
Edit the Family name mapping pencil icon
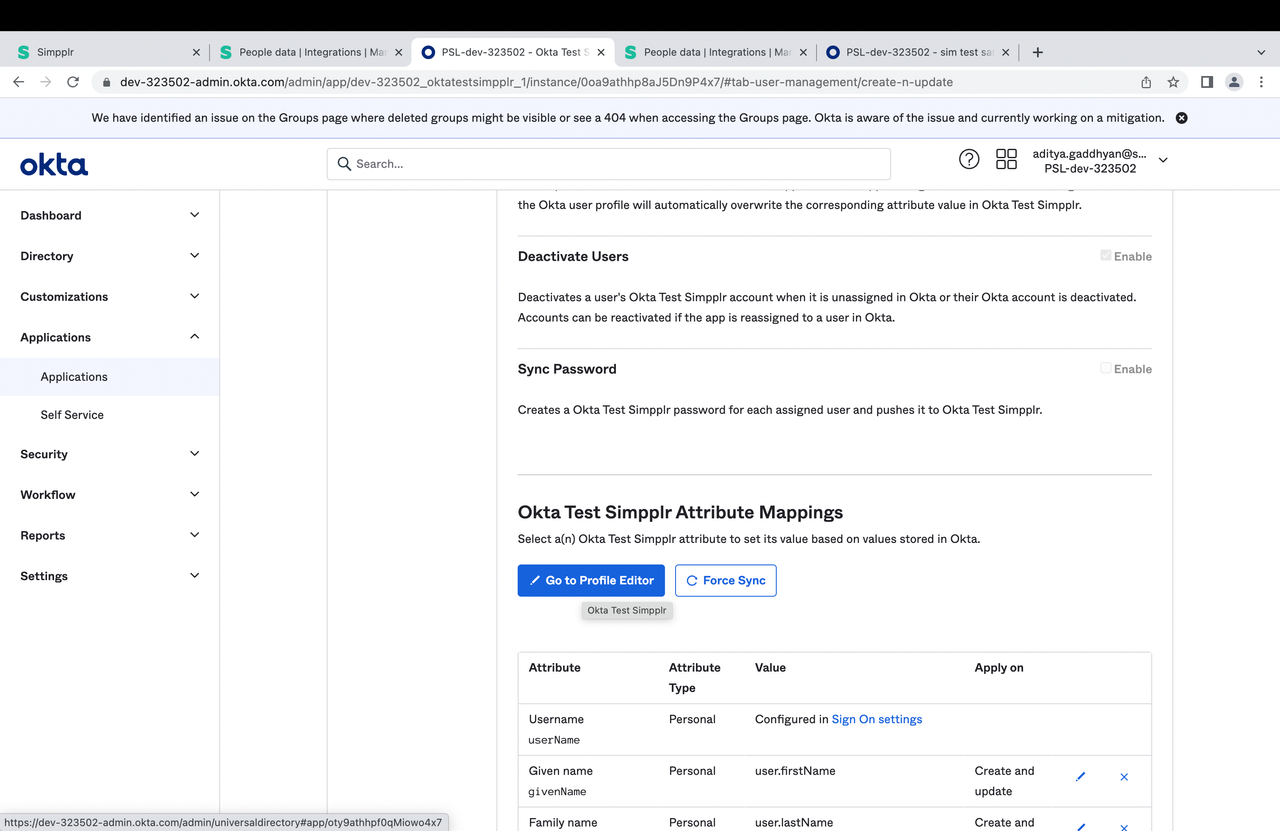[1080, 826]
